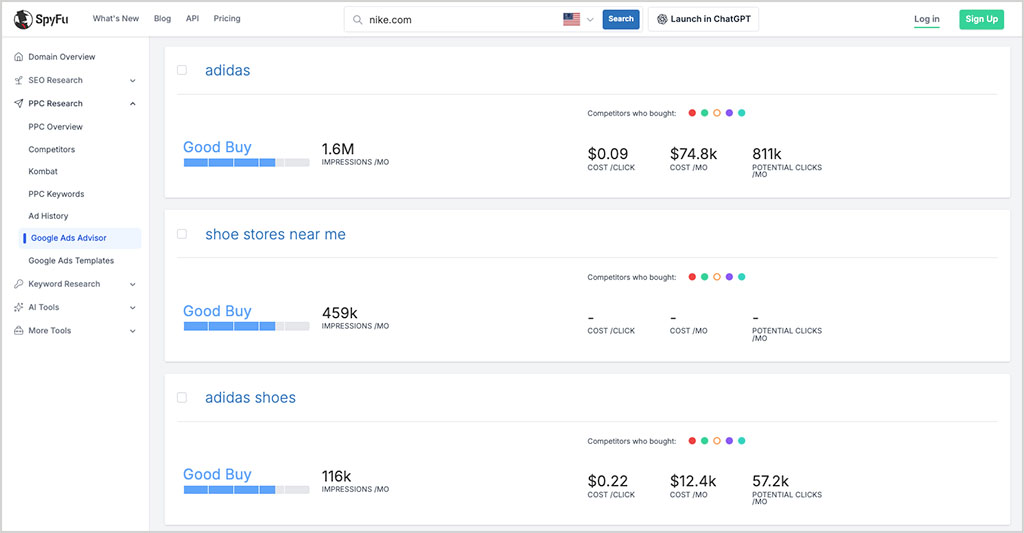This screenshot has height=533, width=1024.
Task: Click teal competitor dot in adidas shoes card
Action: (x=742, y=441)
